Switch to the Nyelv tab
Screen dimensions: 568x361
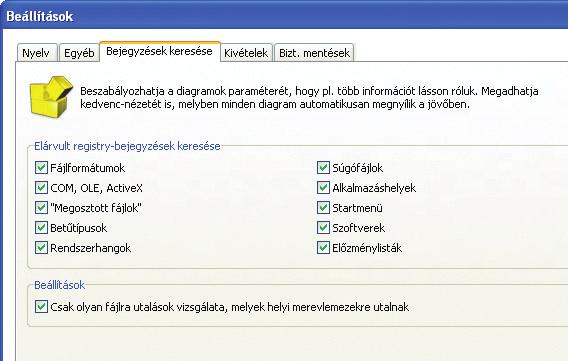click(37, 53)
